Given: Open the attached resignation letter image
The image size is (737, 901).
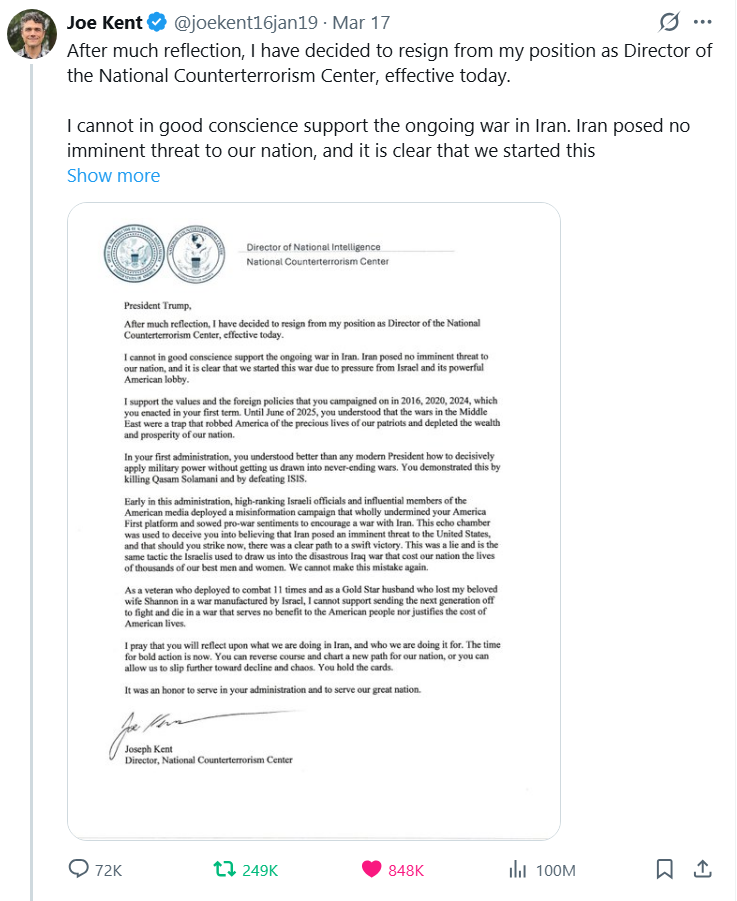Looking at the screenshot, I should coord(314,520).
